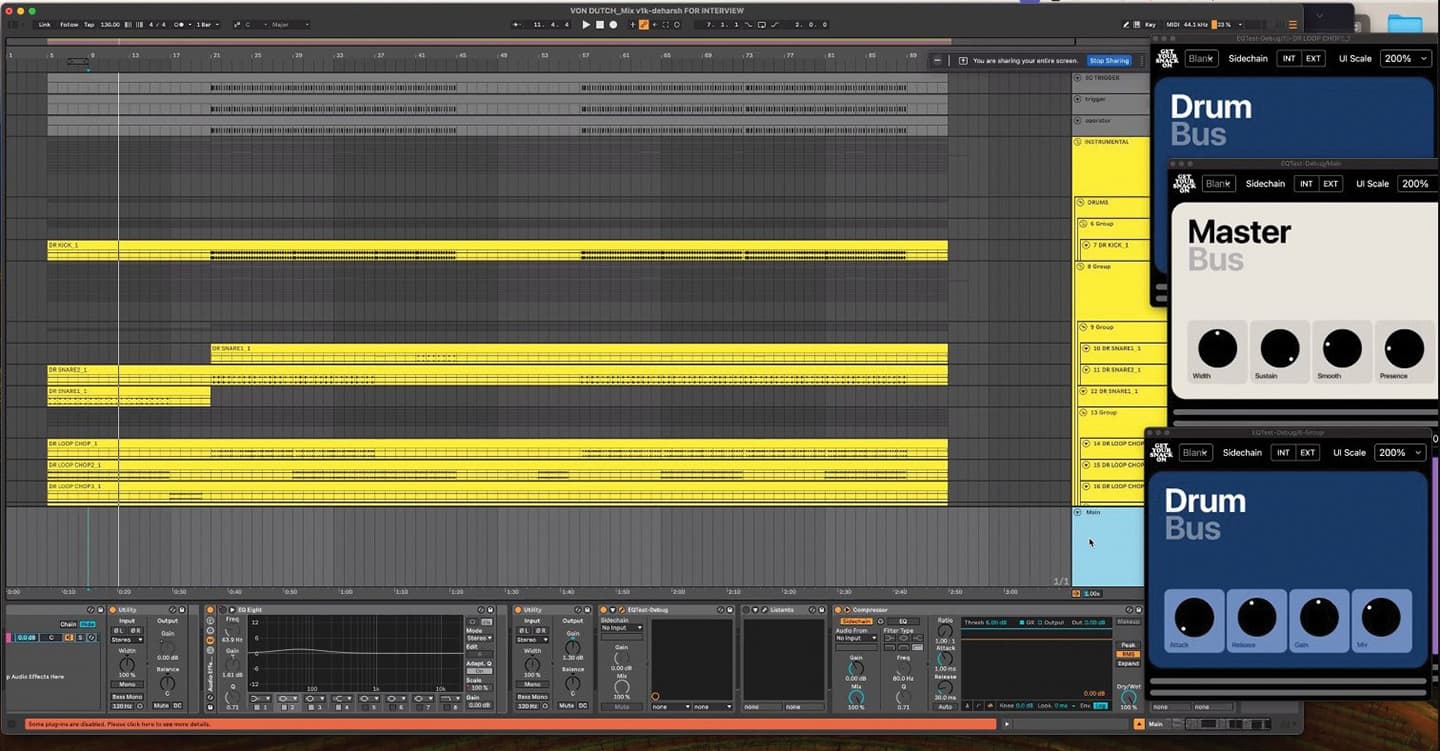Unfold the 7 DR KICK_1 track
1440x751 pixels.
[1086, 245]
